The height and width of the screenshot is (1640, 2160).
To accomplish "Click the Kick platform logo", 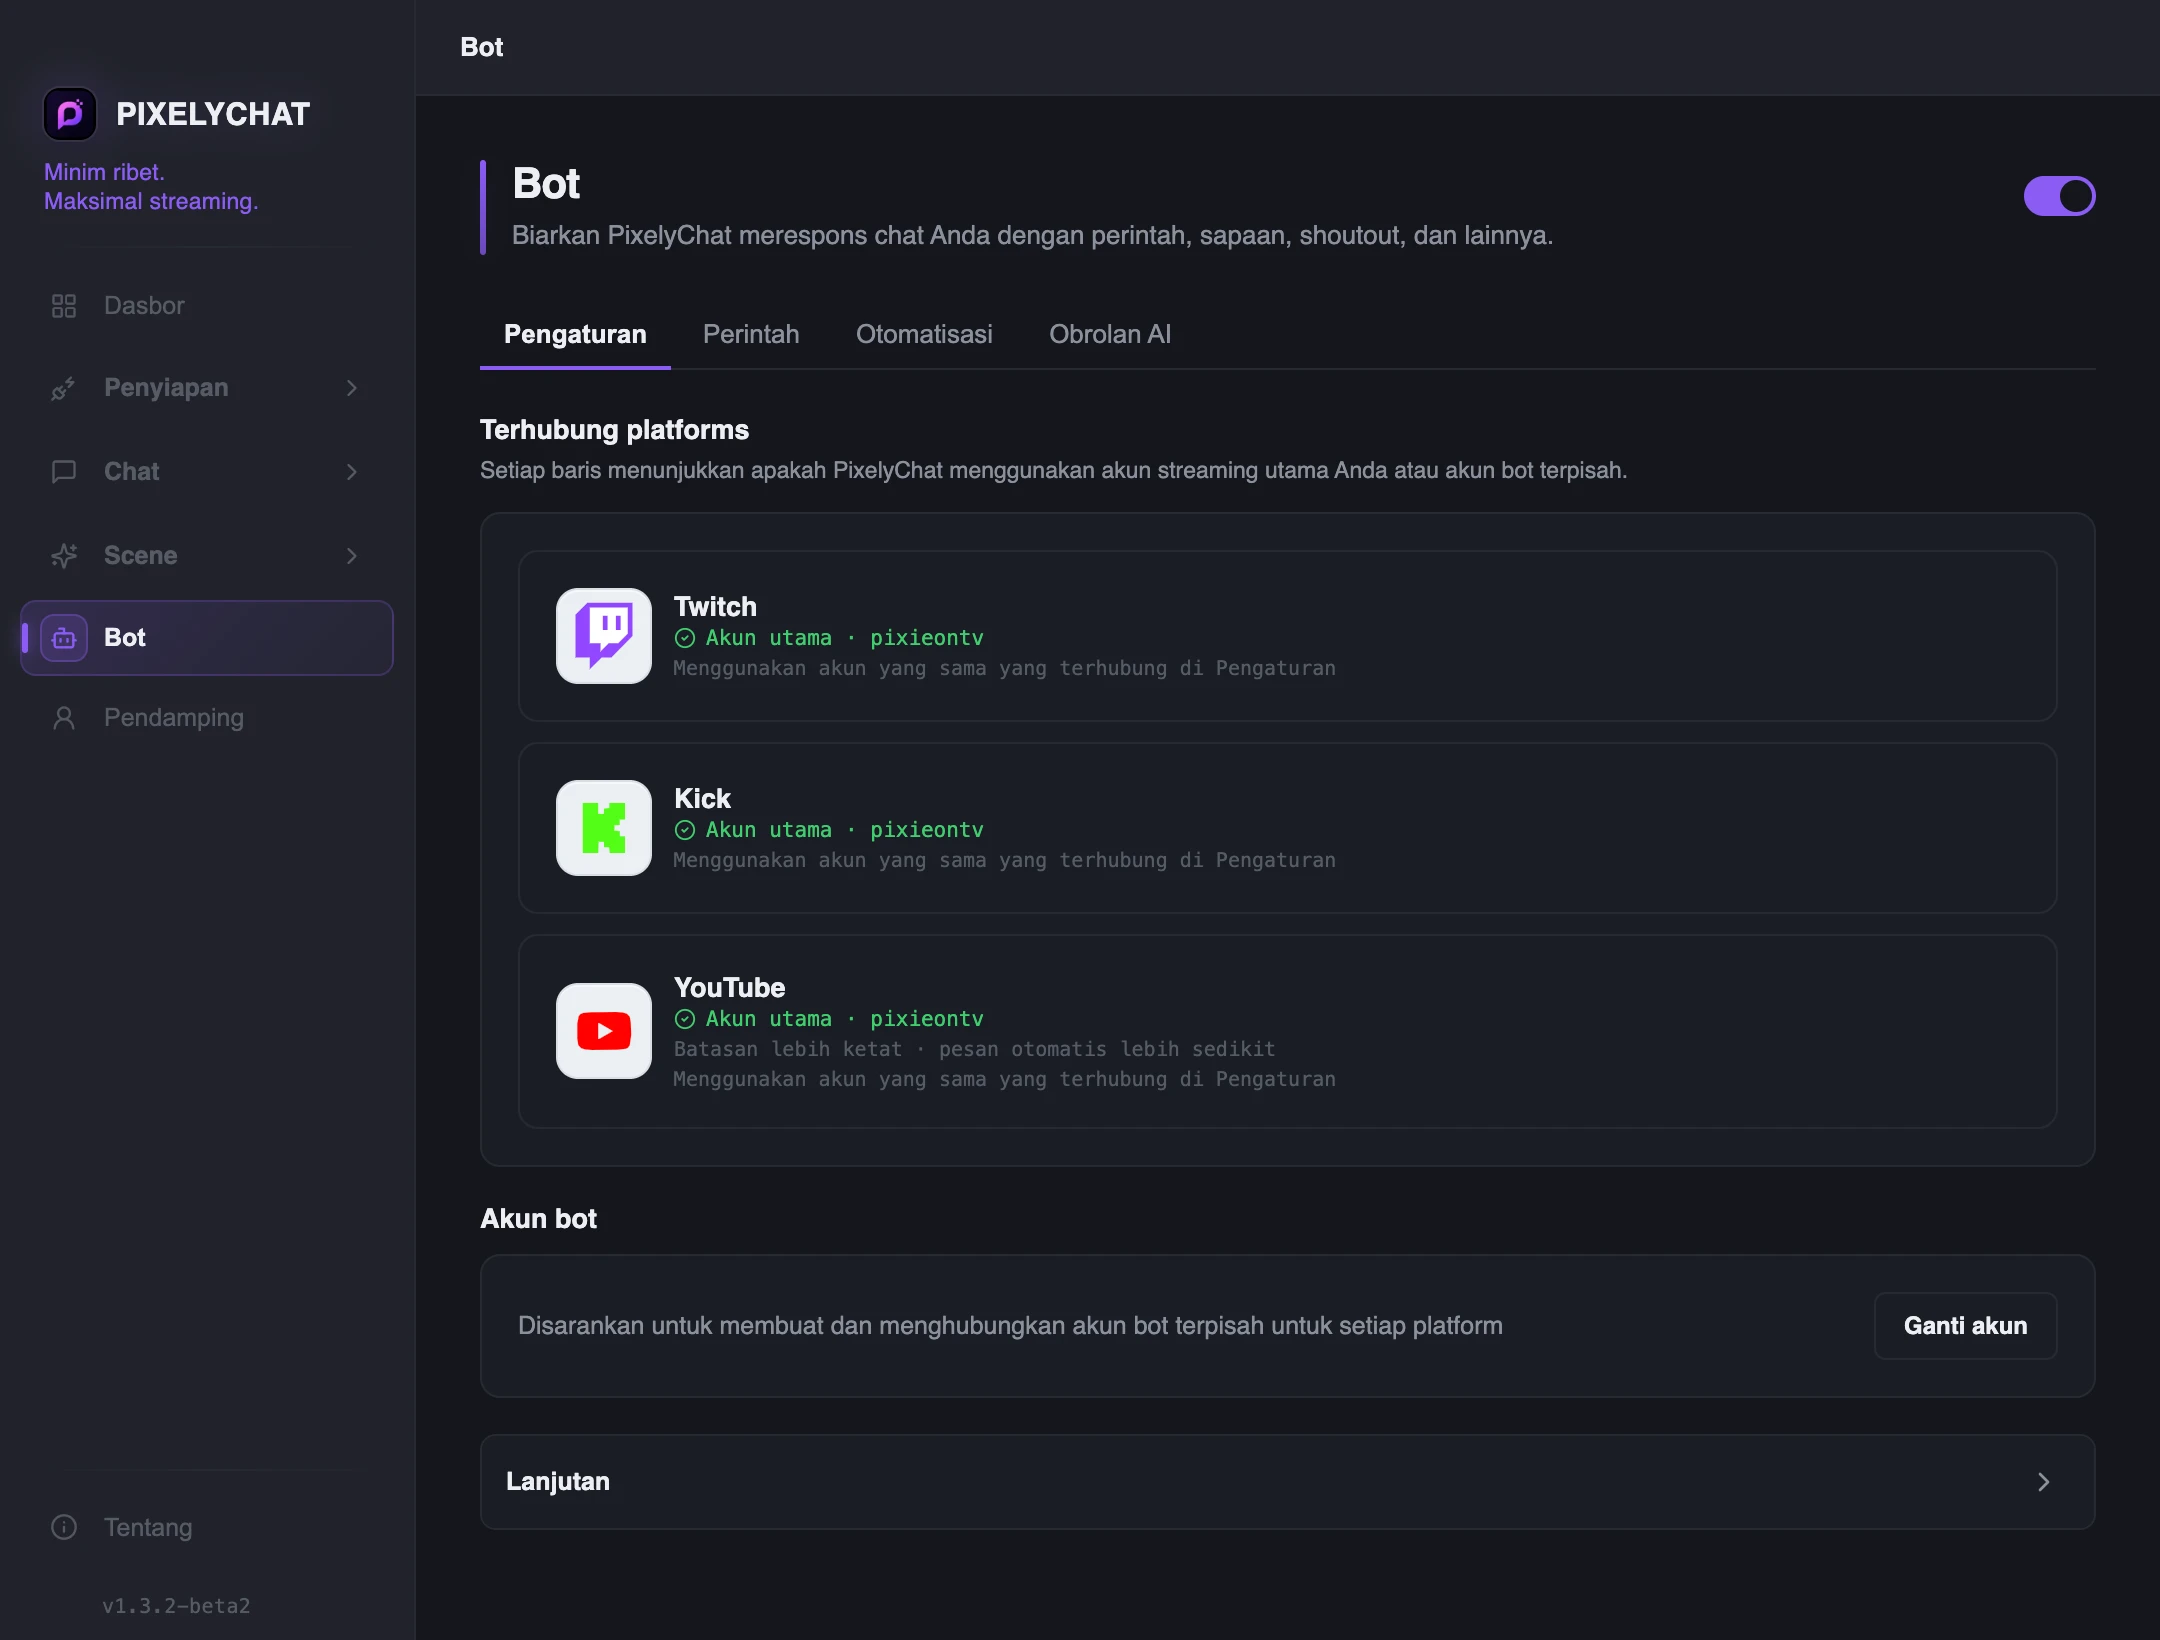I will click(604, 828).
